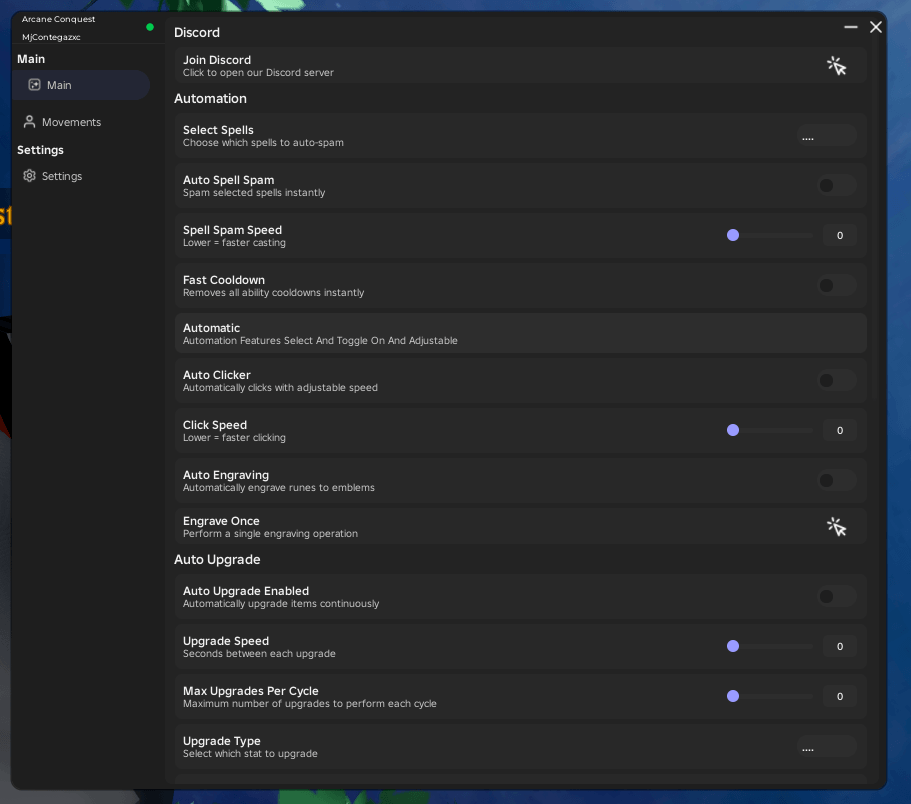Click the green status dot indicator
The height and width of the screenshot is (804, 911).
click(150, 27)
